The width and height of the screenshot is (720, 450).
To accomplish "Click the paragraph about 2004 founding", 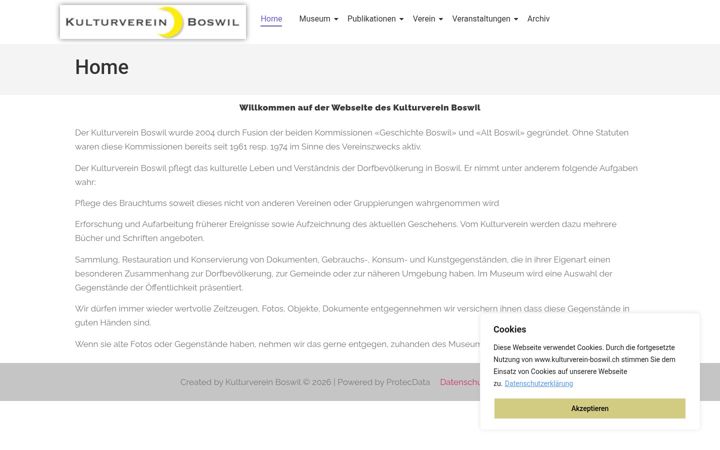I will pos(352,140).
